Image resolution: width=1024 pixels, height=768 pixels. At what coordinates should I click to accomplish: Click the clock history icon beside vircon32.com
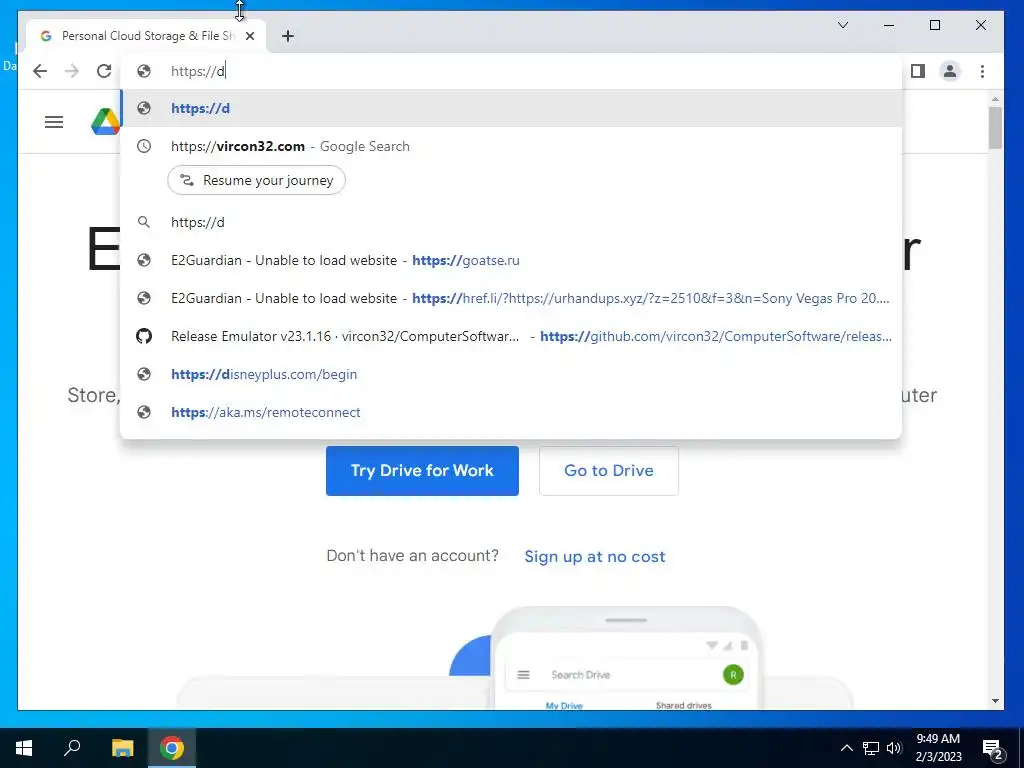click(144, 146)
